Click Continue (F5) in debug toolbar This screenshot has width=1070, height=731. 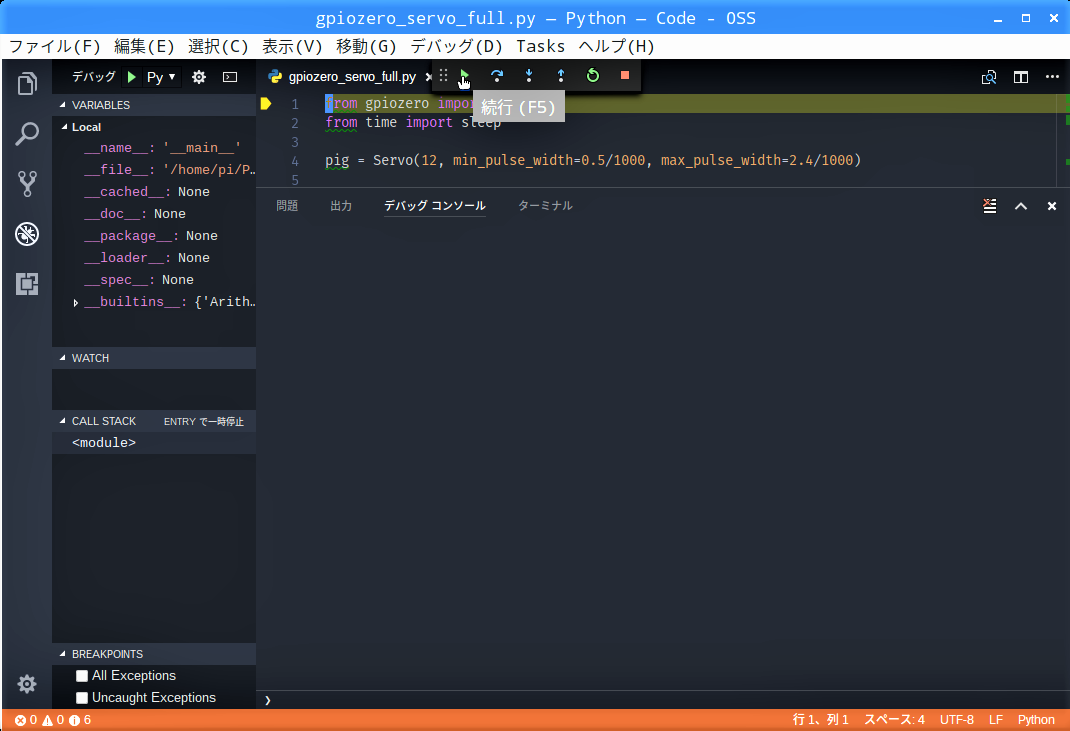465,76
